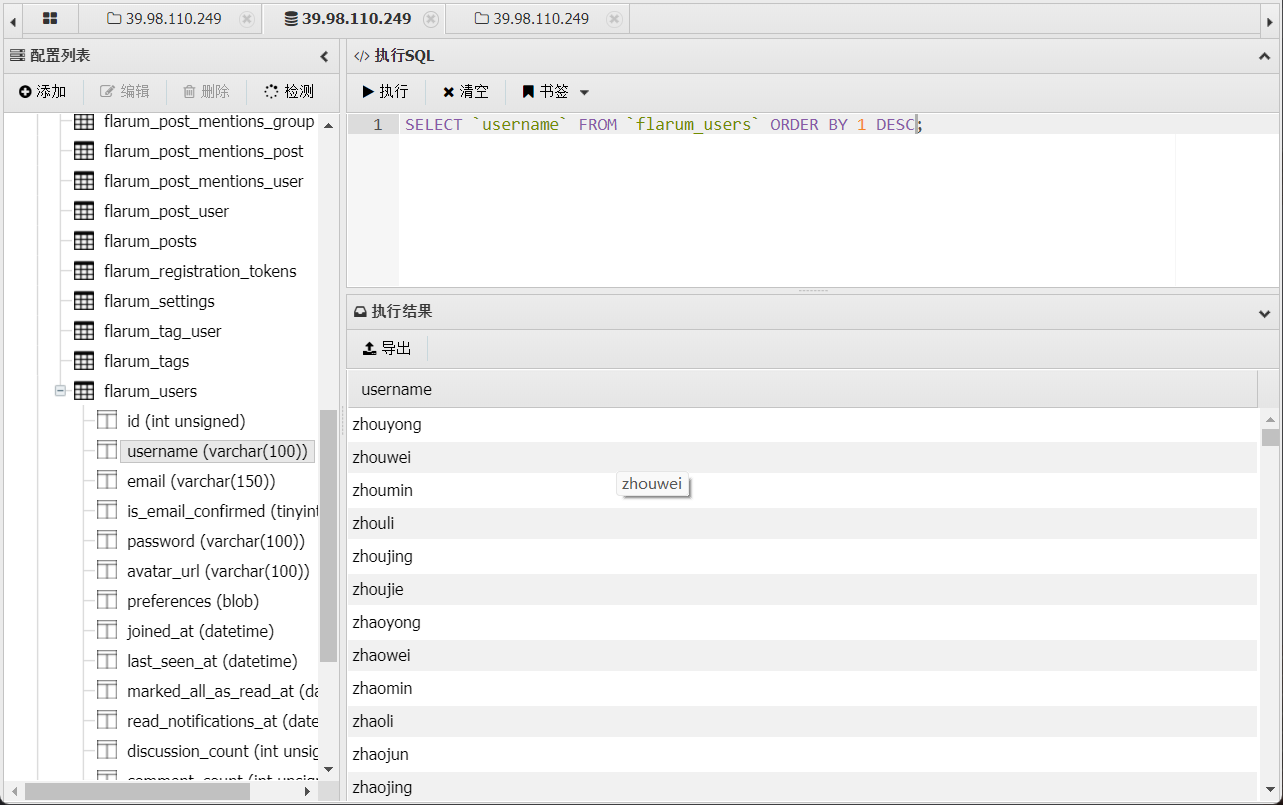Select the flarum_registration_tokens table
Image resolution: width=1283 pixels, height=805 pixels.
(200, 271)
